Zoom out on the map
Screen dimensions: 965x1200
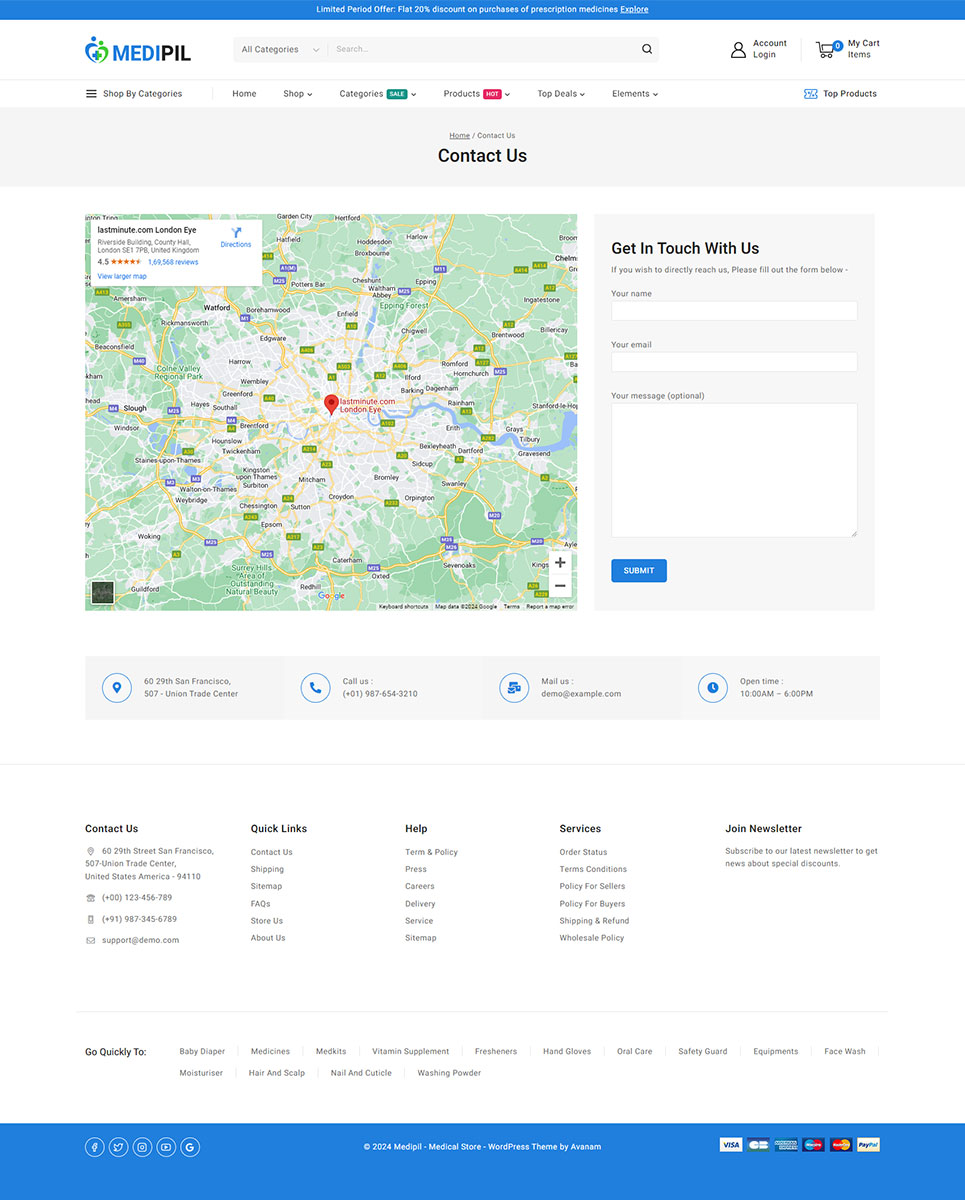tap(560, 586)
